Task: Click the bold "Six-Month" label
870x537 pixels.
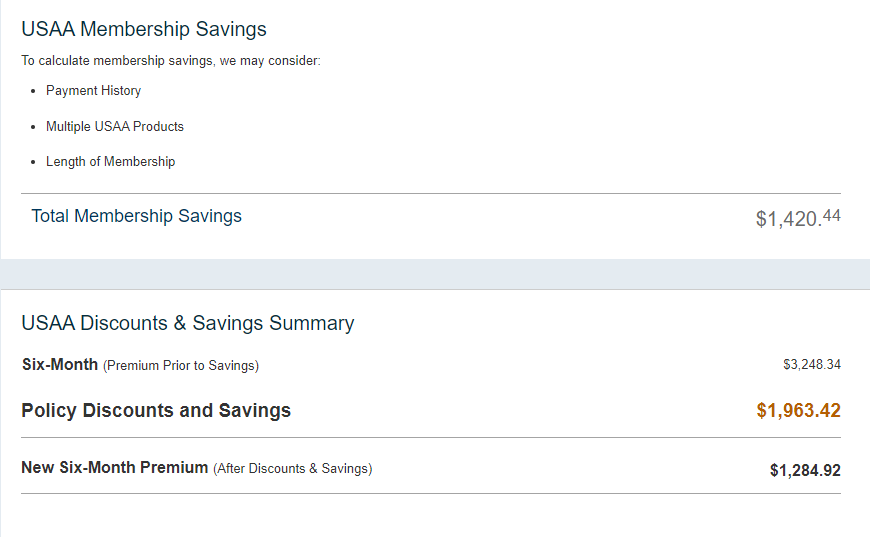Action: point(60,365)
